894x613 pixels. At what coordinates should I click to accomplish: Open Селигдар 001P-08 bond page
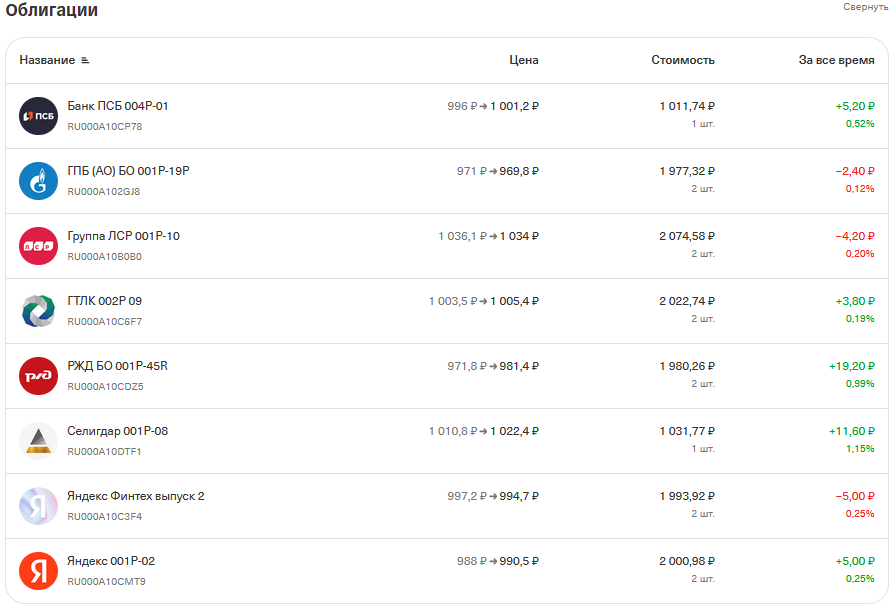point(117,431)
